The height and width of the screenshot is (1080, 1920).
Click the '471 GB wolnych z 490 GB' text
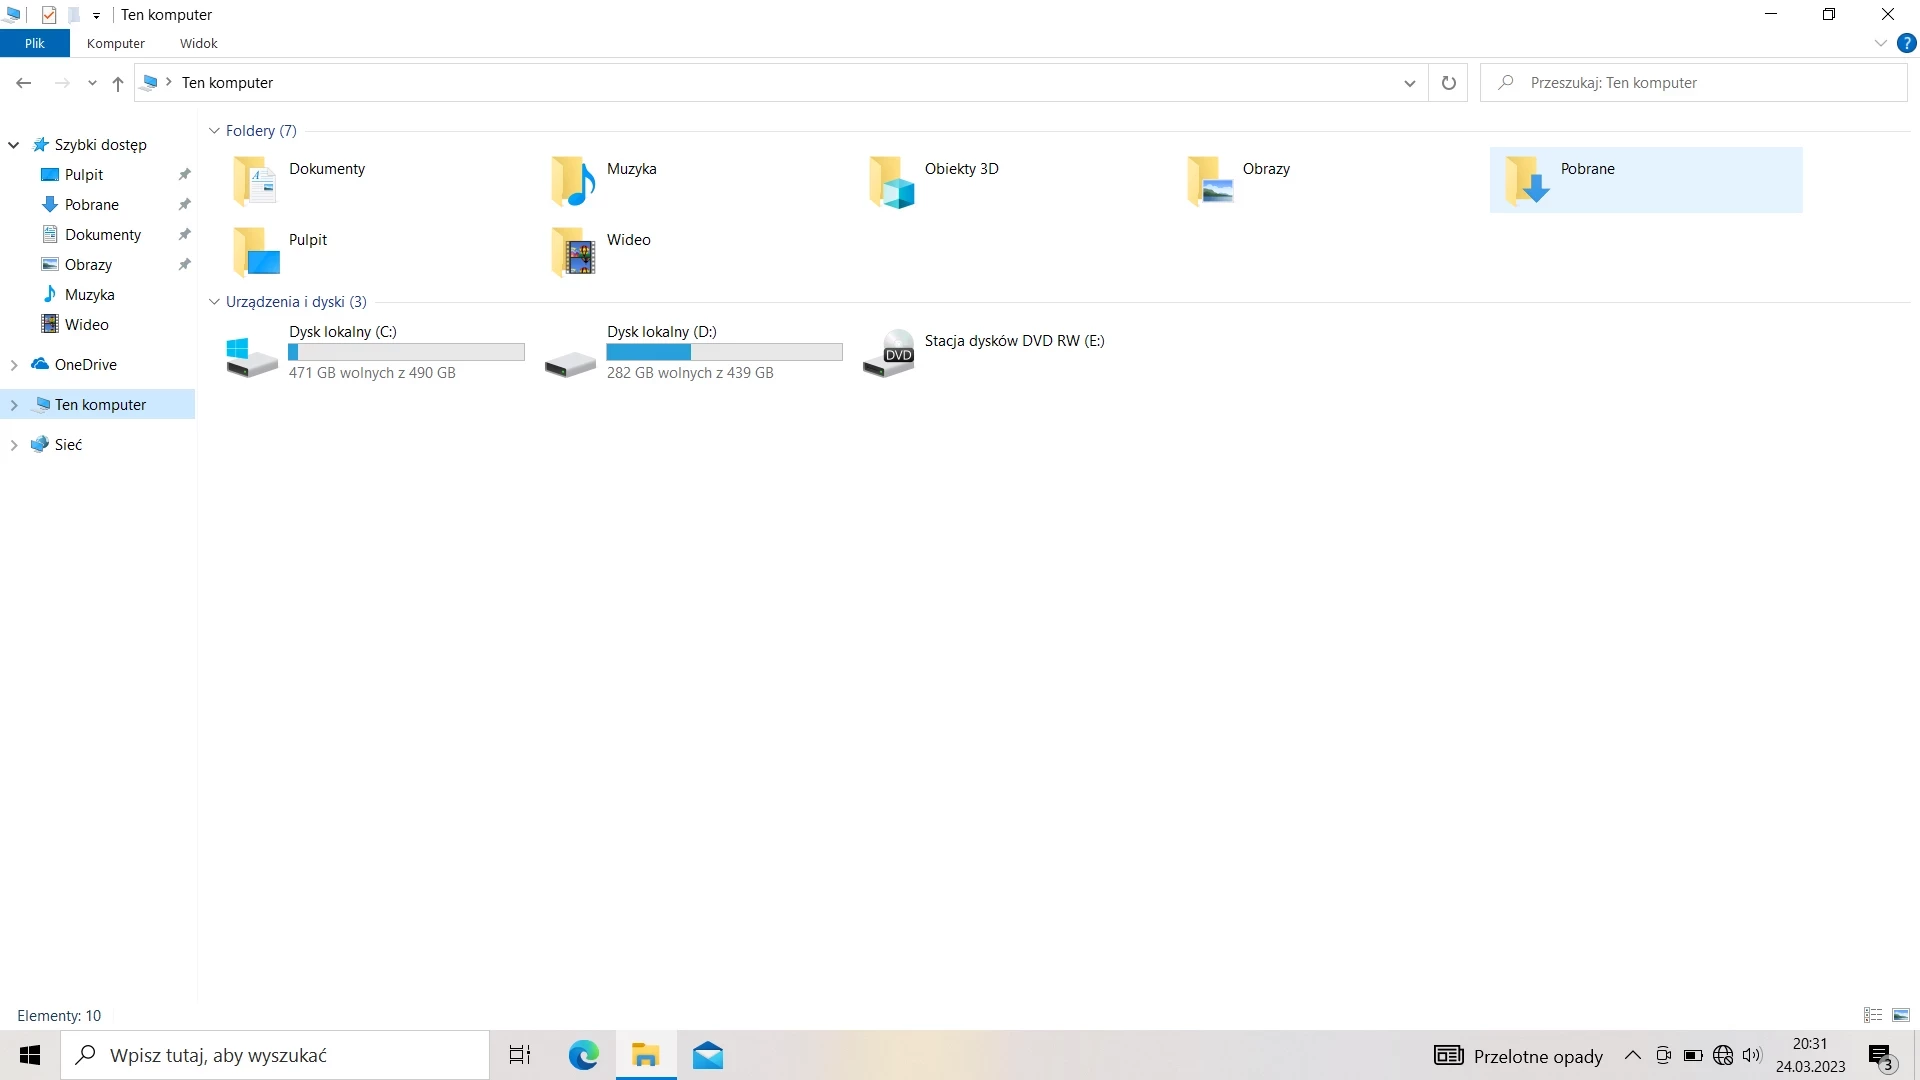(x=372, y=373)
